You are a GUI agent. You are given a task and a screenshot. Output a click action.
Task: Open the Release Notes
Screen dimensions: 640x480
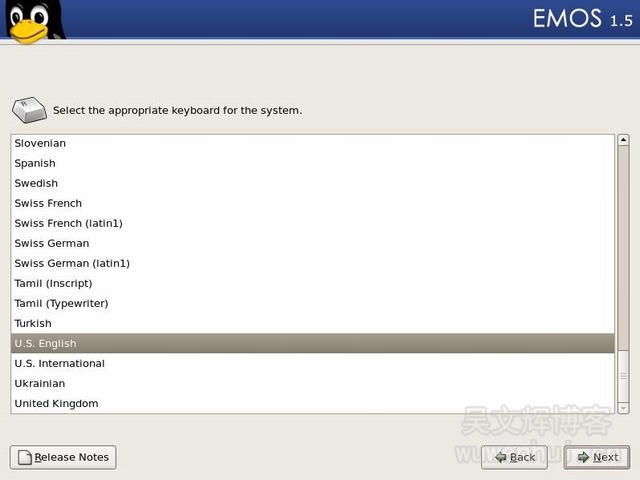63,457
